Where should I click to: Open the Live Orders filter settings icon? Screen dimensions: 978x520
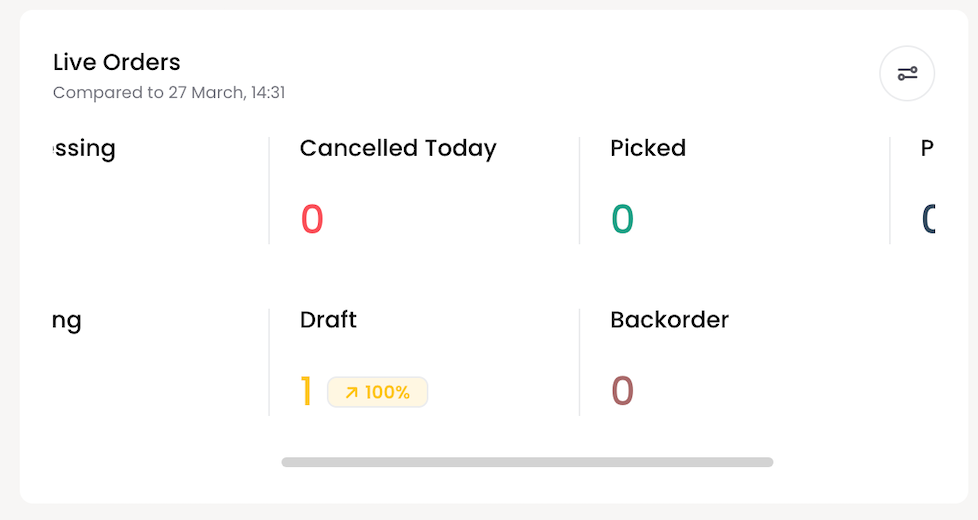(x=907, y=74)
